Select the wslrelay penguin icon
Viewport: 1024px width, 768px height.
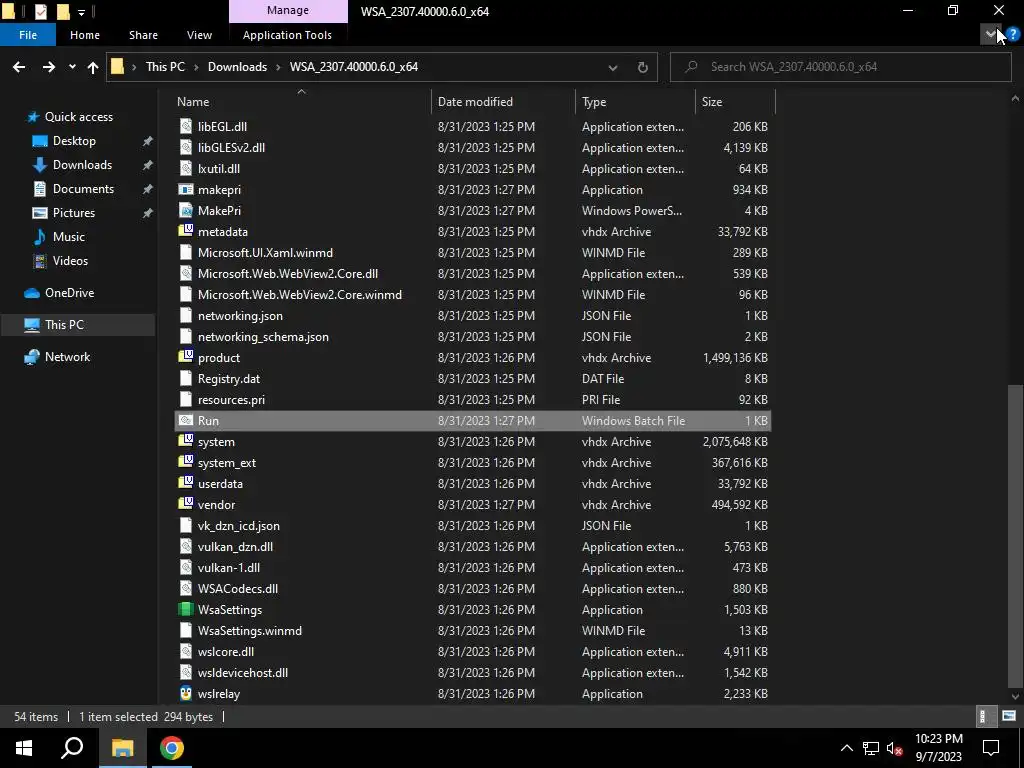click(x=186, y=694)
